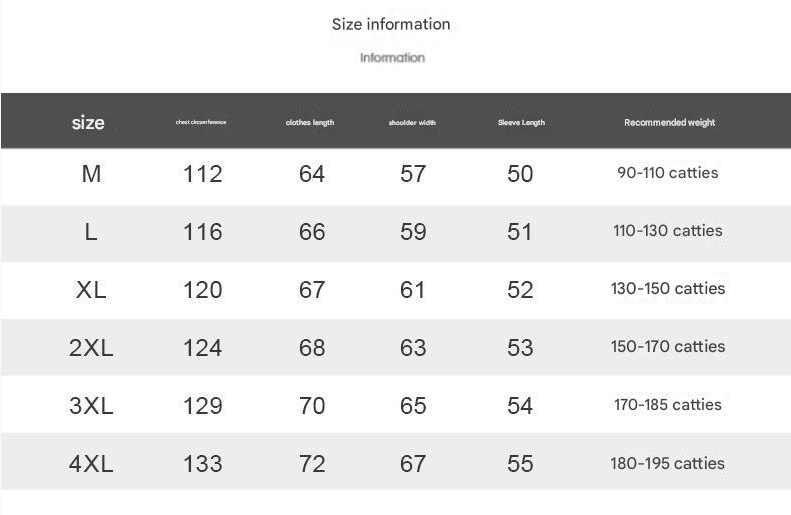Click the "size" column header
791x515 pixels.
coord(88,123)
